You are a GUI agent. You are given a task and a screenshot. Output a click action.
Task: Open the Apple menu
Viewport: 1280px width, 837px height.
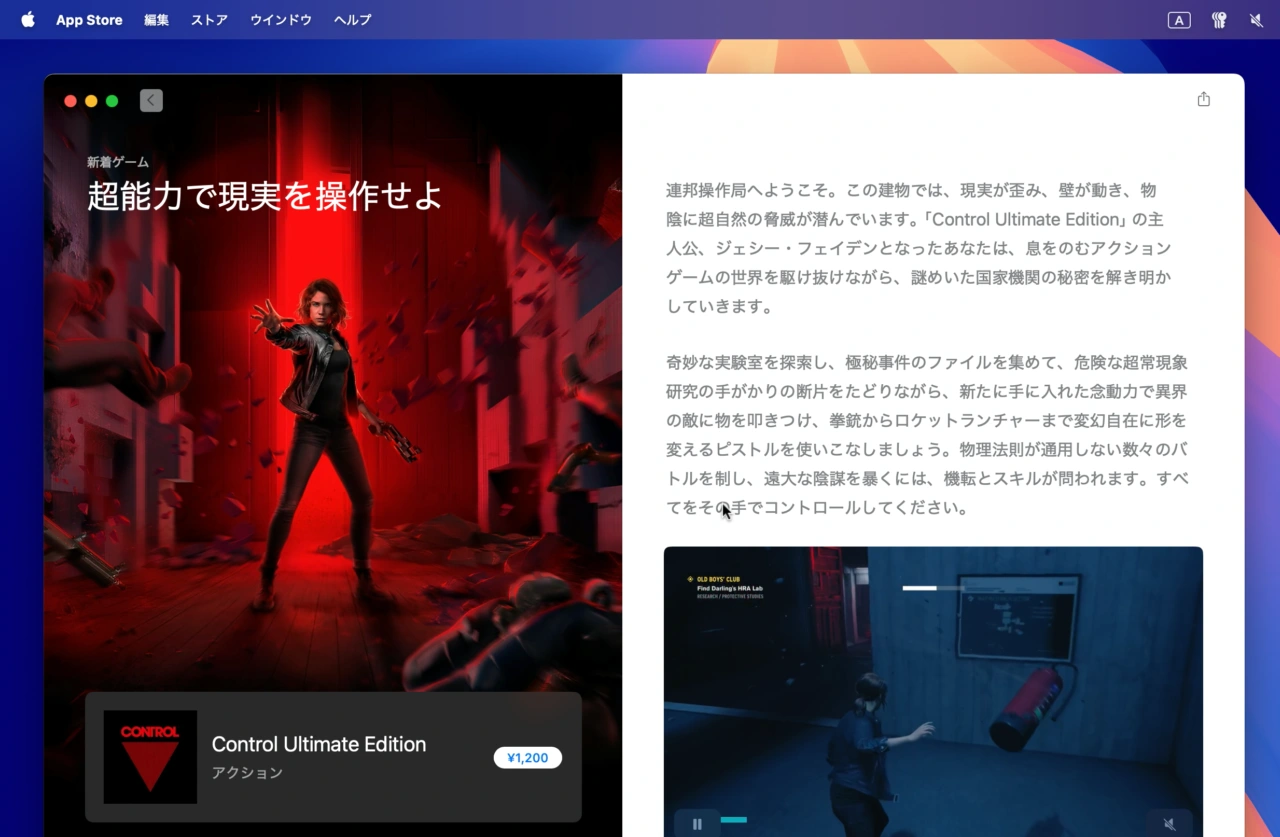[27, 20]
